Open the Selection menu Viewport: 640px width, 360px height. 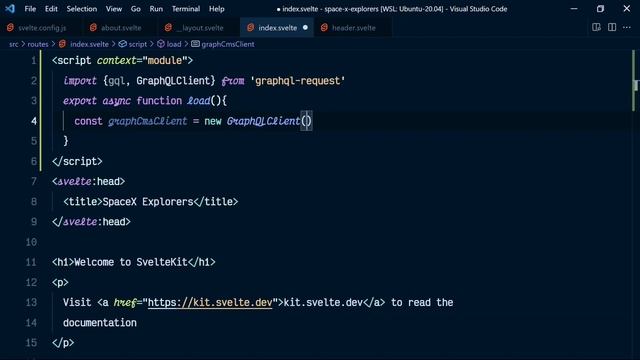[82, 9]
